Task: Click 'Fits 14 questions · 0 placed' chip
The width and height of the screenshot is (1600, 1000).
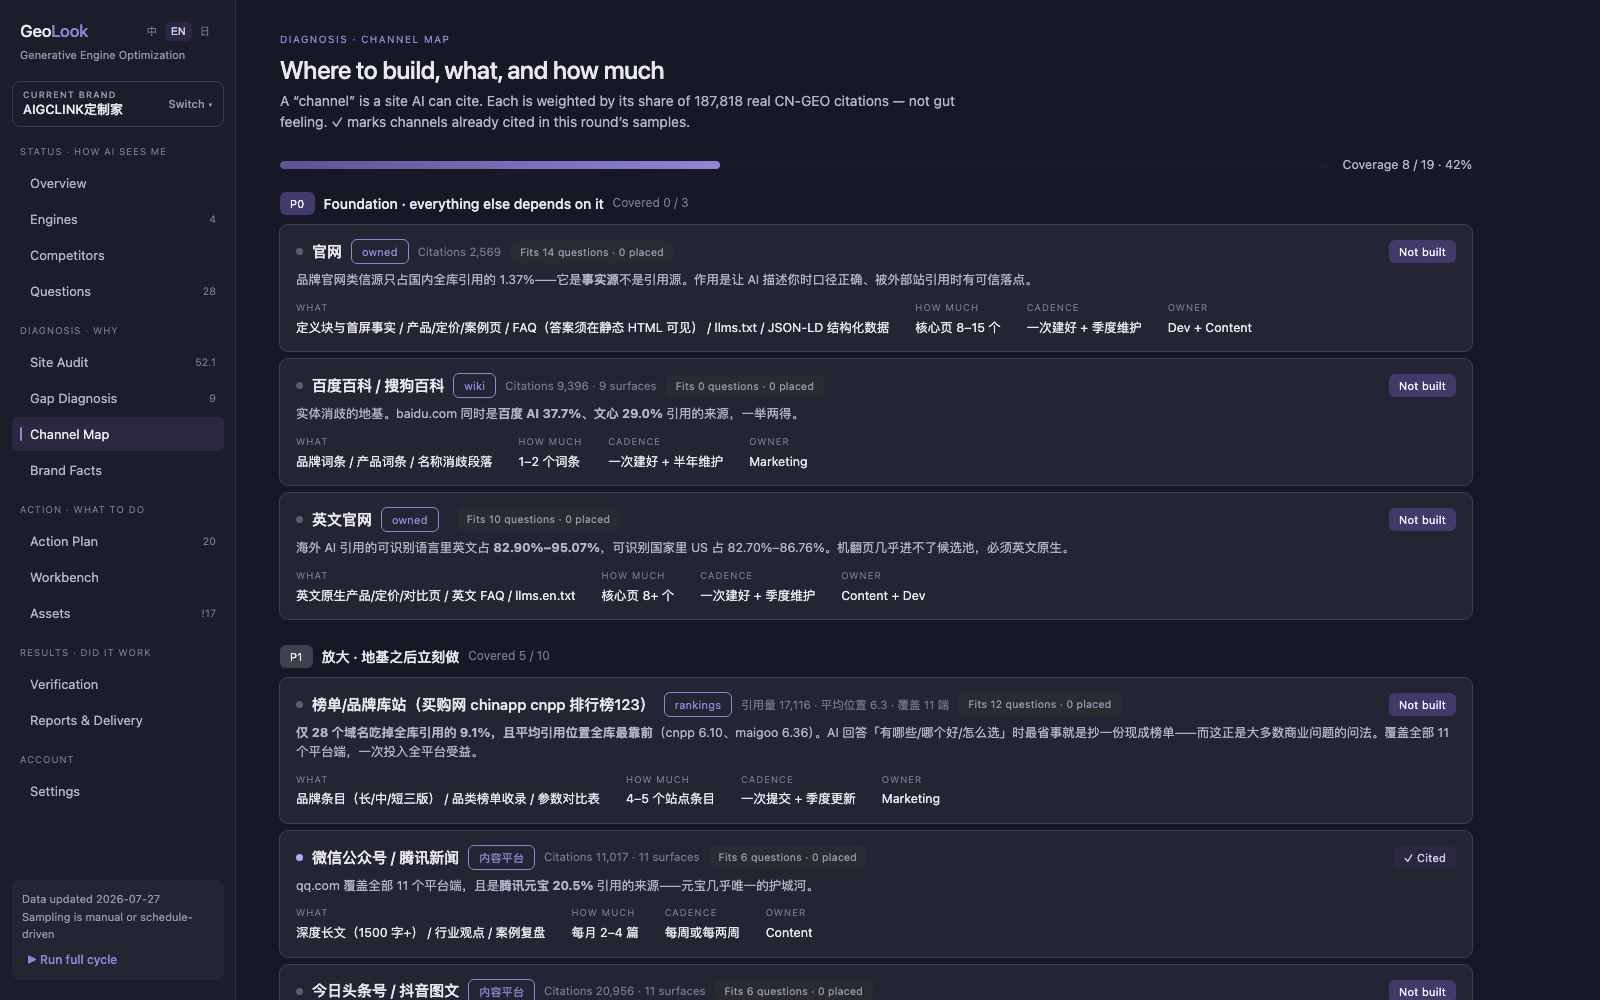Action: pos(592,252)
